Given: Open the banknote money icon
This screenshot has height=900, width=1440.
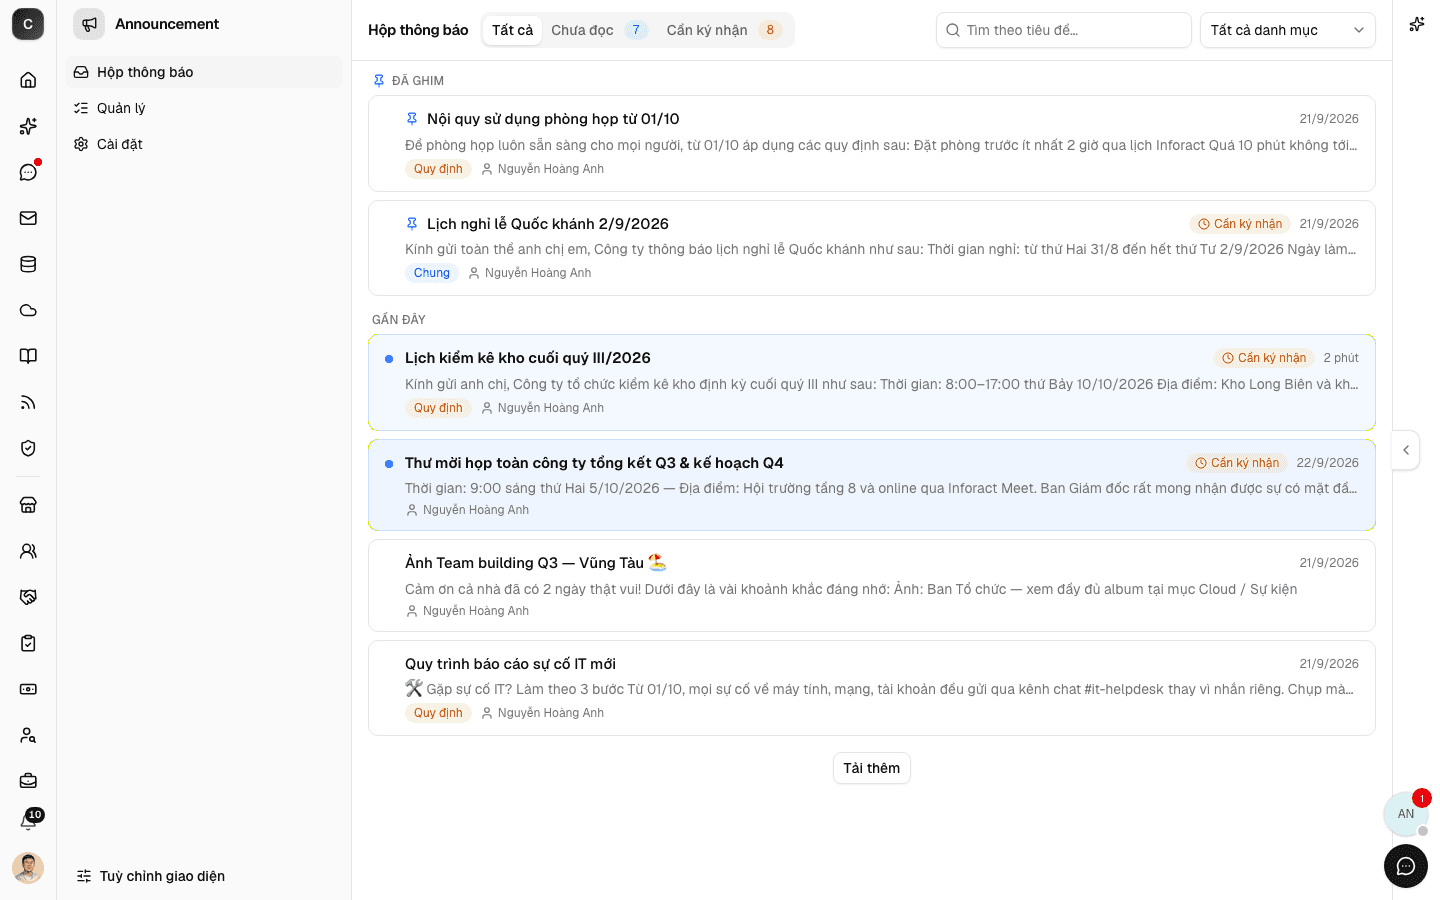Looking at the screenshot, I should (28, 689).
